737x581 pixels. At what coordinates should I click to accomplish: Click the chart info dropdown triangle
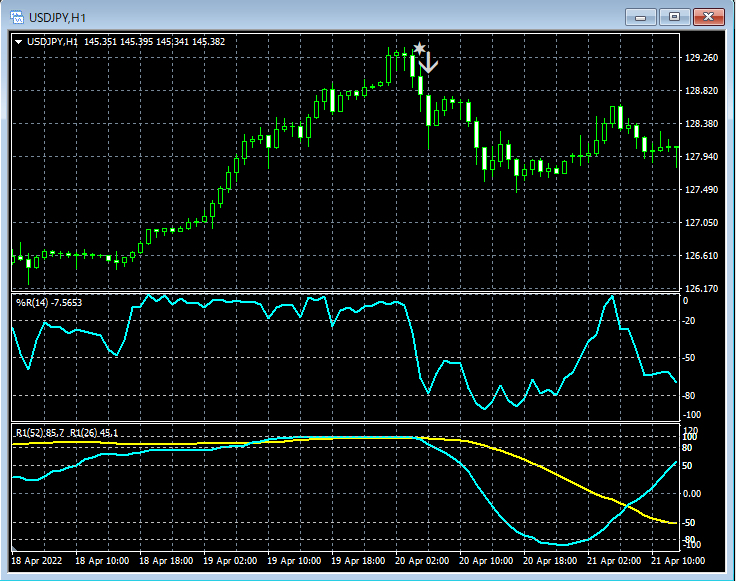18,42
